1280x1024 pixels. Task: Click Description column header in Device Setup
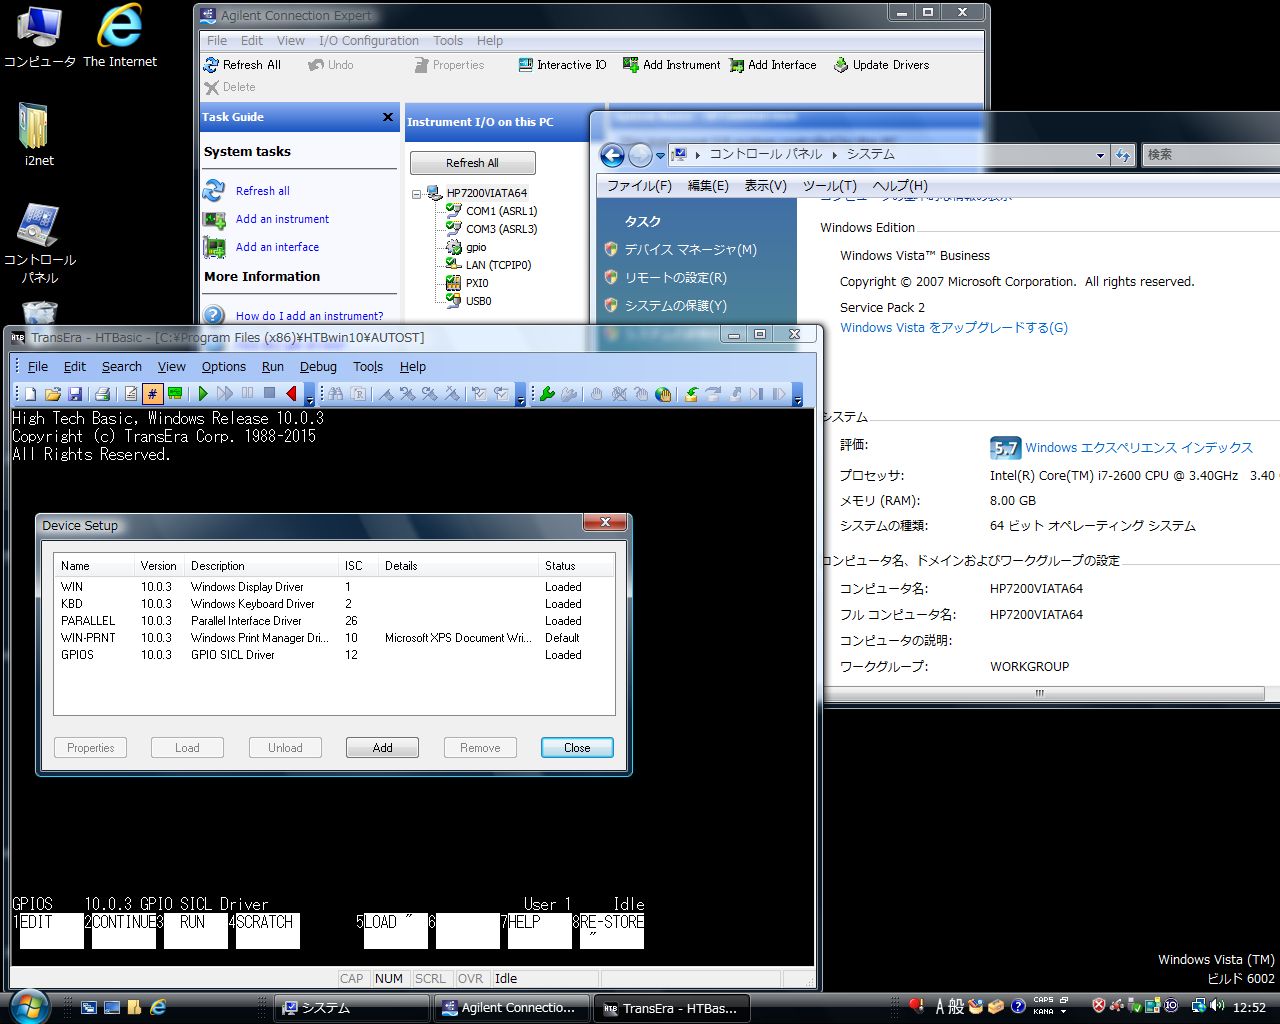coord(262,566)
